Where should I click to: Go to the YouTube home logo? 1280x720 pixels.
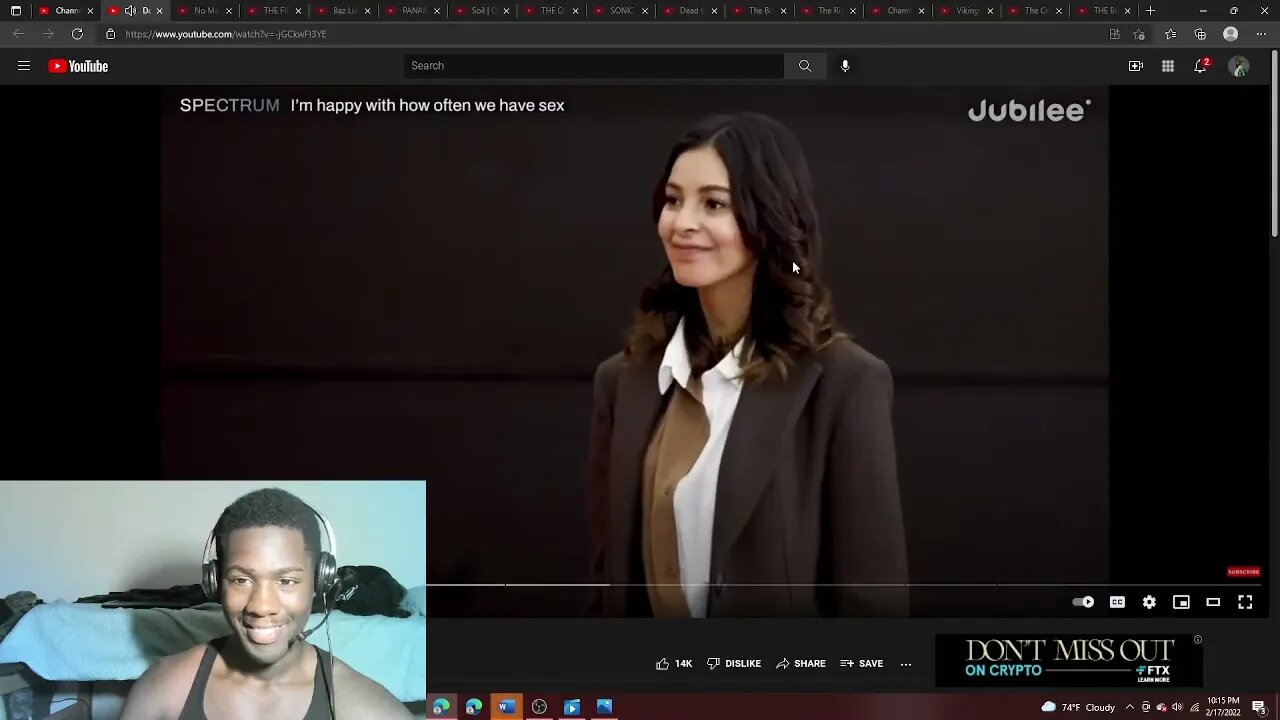pos(78,66)
